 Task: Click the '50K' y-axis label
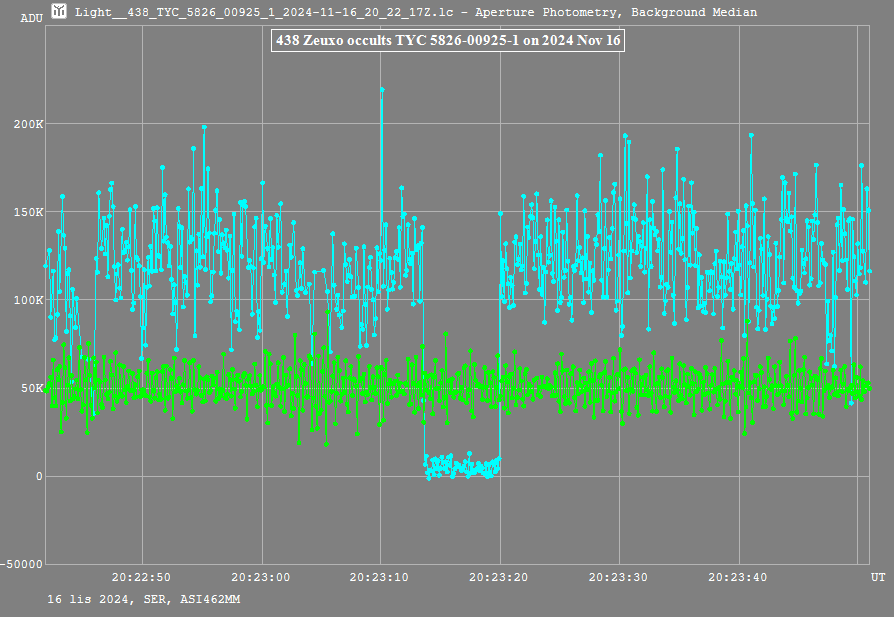32,388
